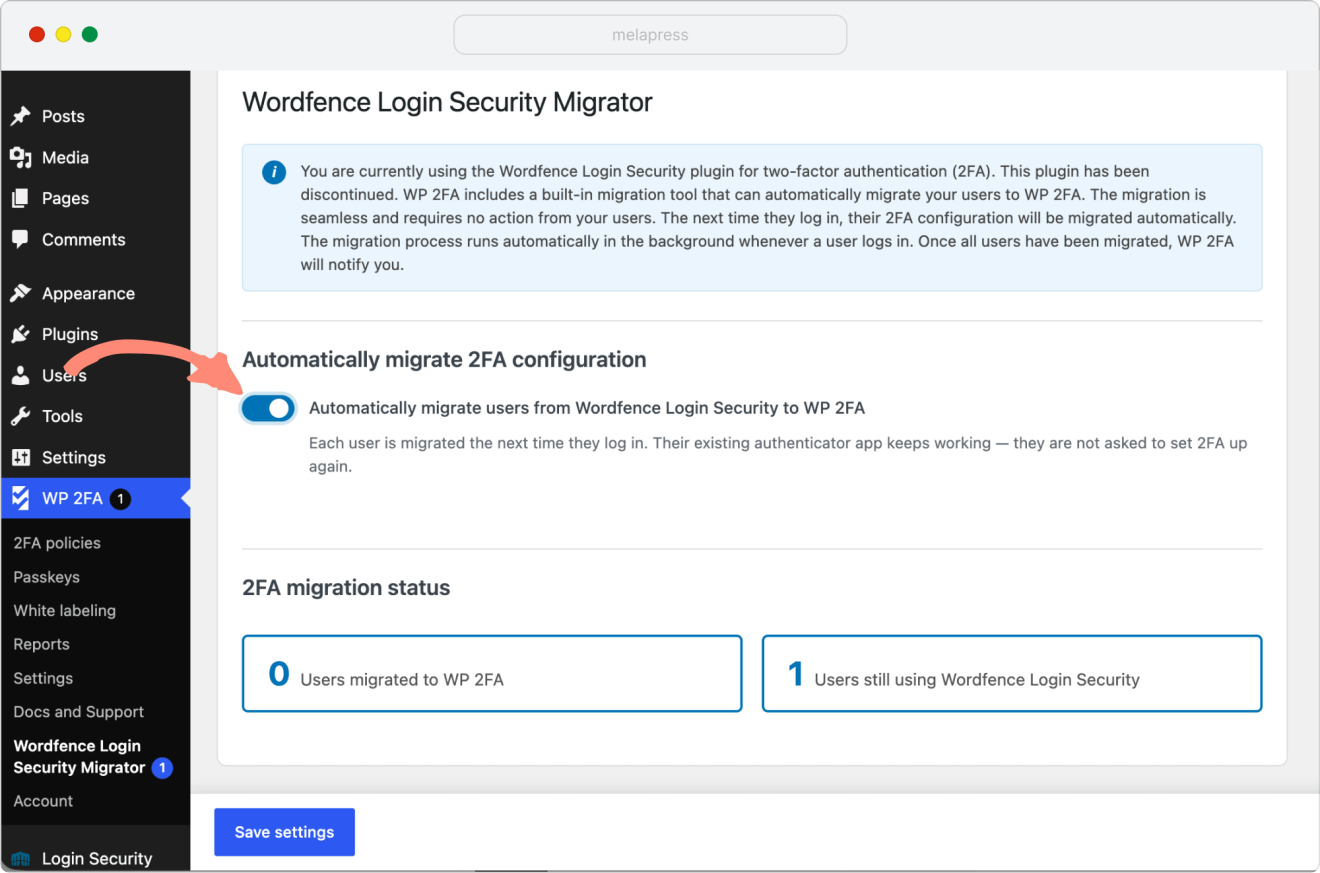
Task: Open White labeling submenu page
Action: [x=65, y=611]
